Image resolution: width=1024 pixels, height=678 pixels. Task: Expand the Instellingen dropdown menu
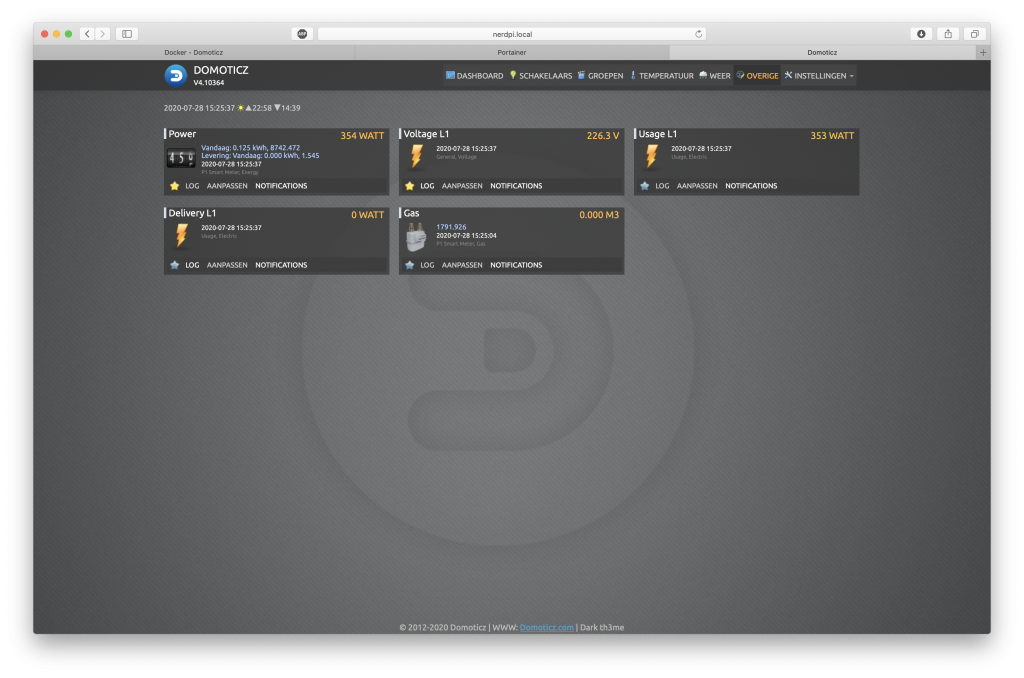(x=819, y=76)
